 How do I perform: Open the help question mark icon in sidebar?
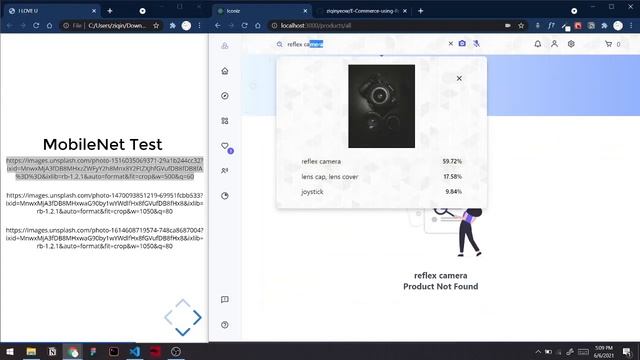pyautogui.click(x=224, y=325)
